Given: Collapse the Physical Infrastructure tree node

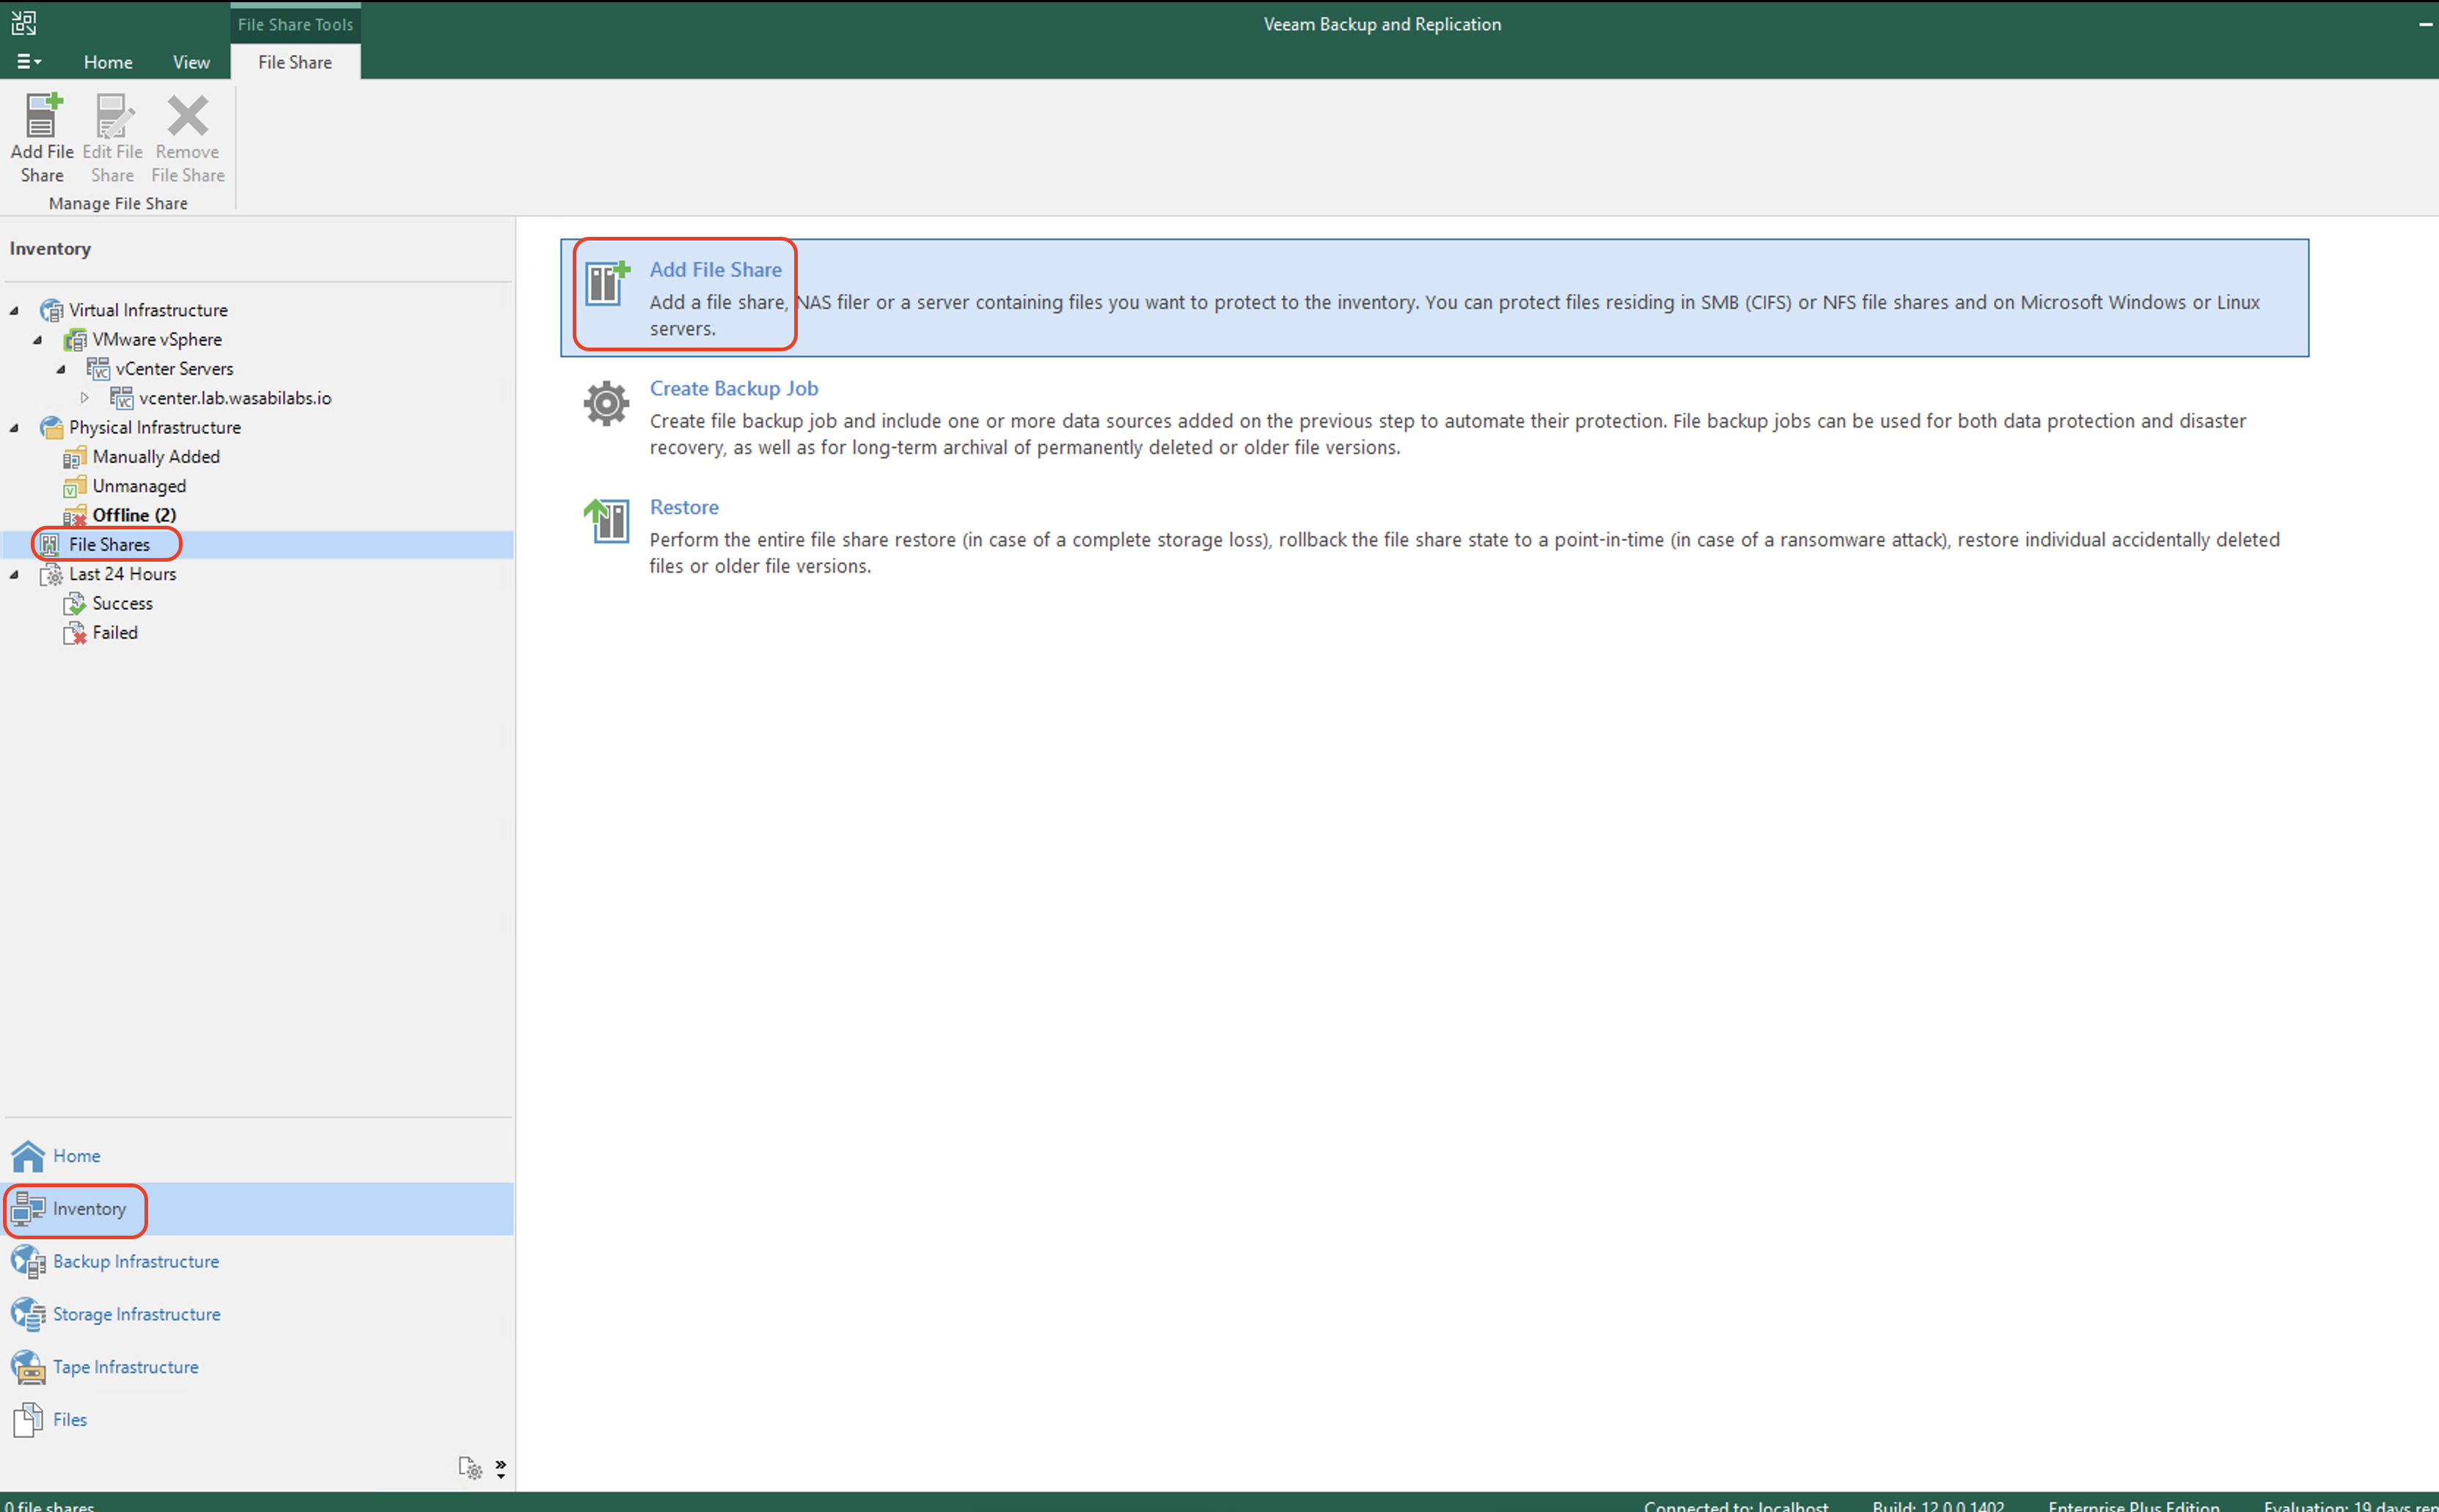Looking at the screenshot, I should (14, 428).
